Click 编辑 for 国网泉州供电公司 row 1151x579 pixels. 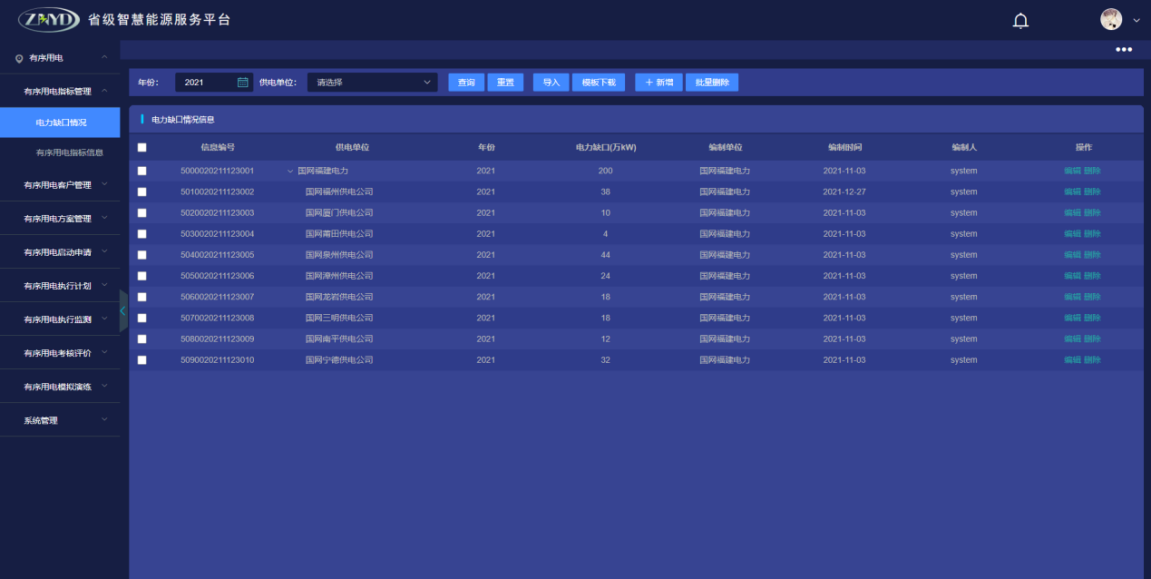click(1072, 255)
